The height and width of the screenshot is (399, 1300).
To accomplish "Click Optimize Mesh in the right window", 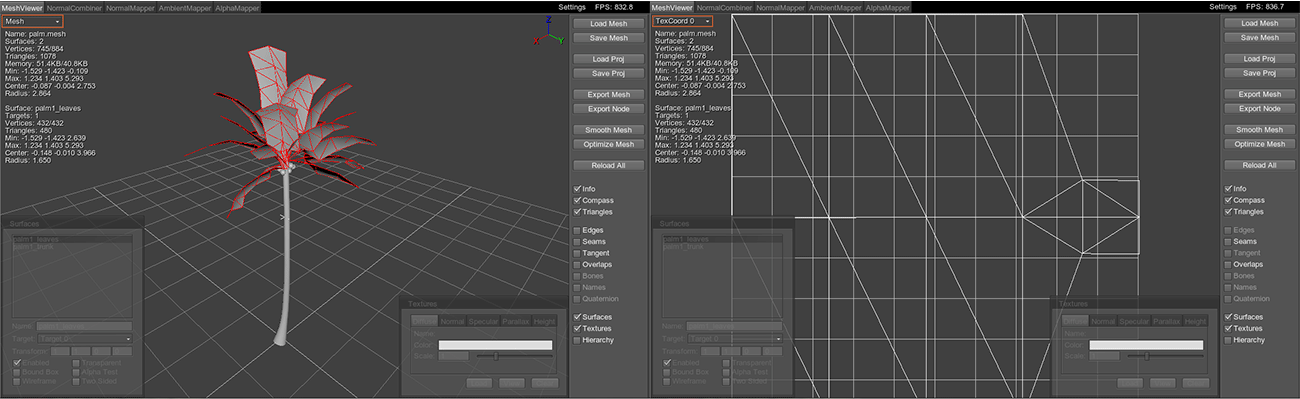I will [x=1259, y=144].
